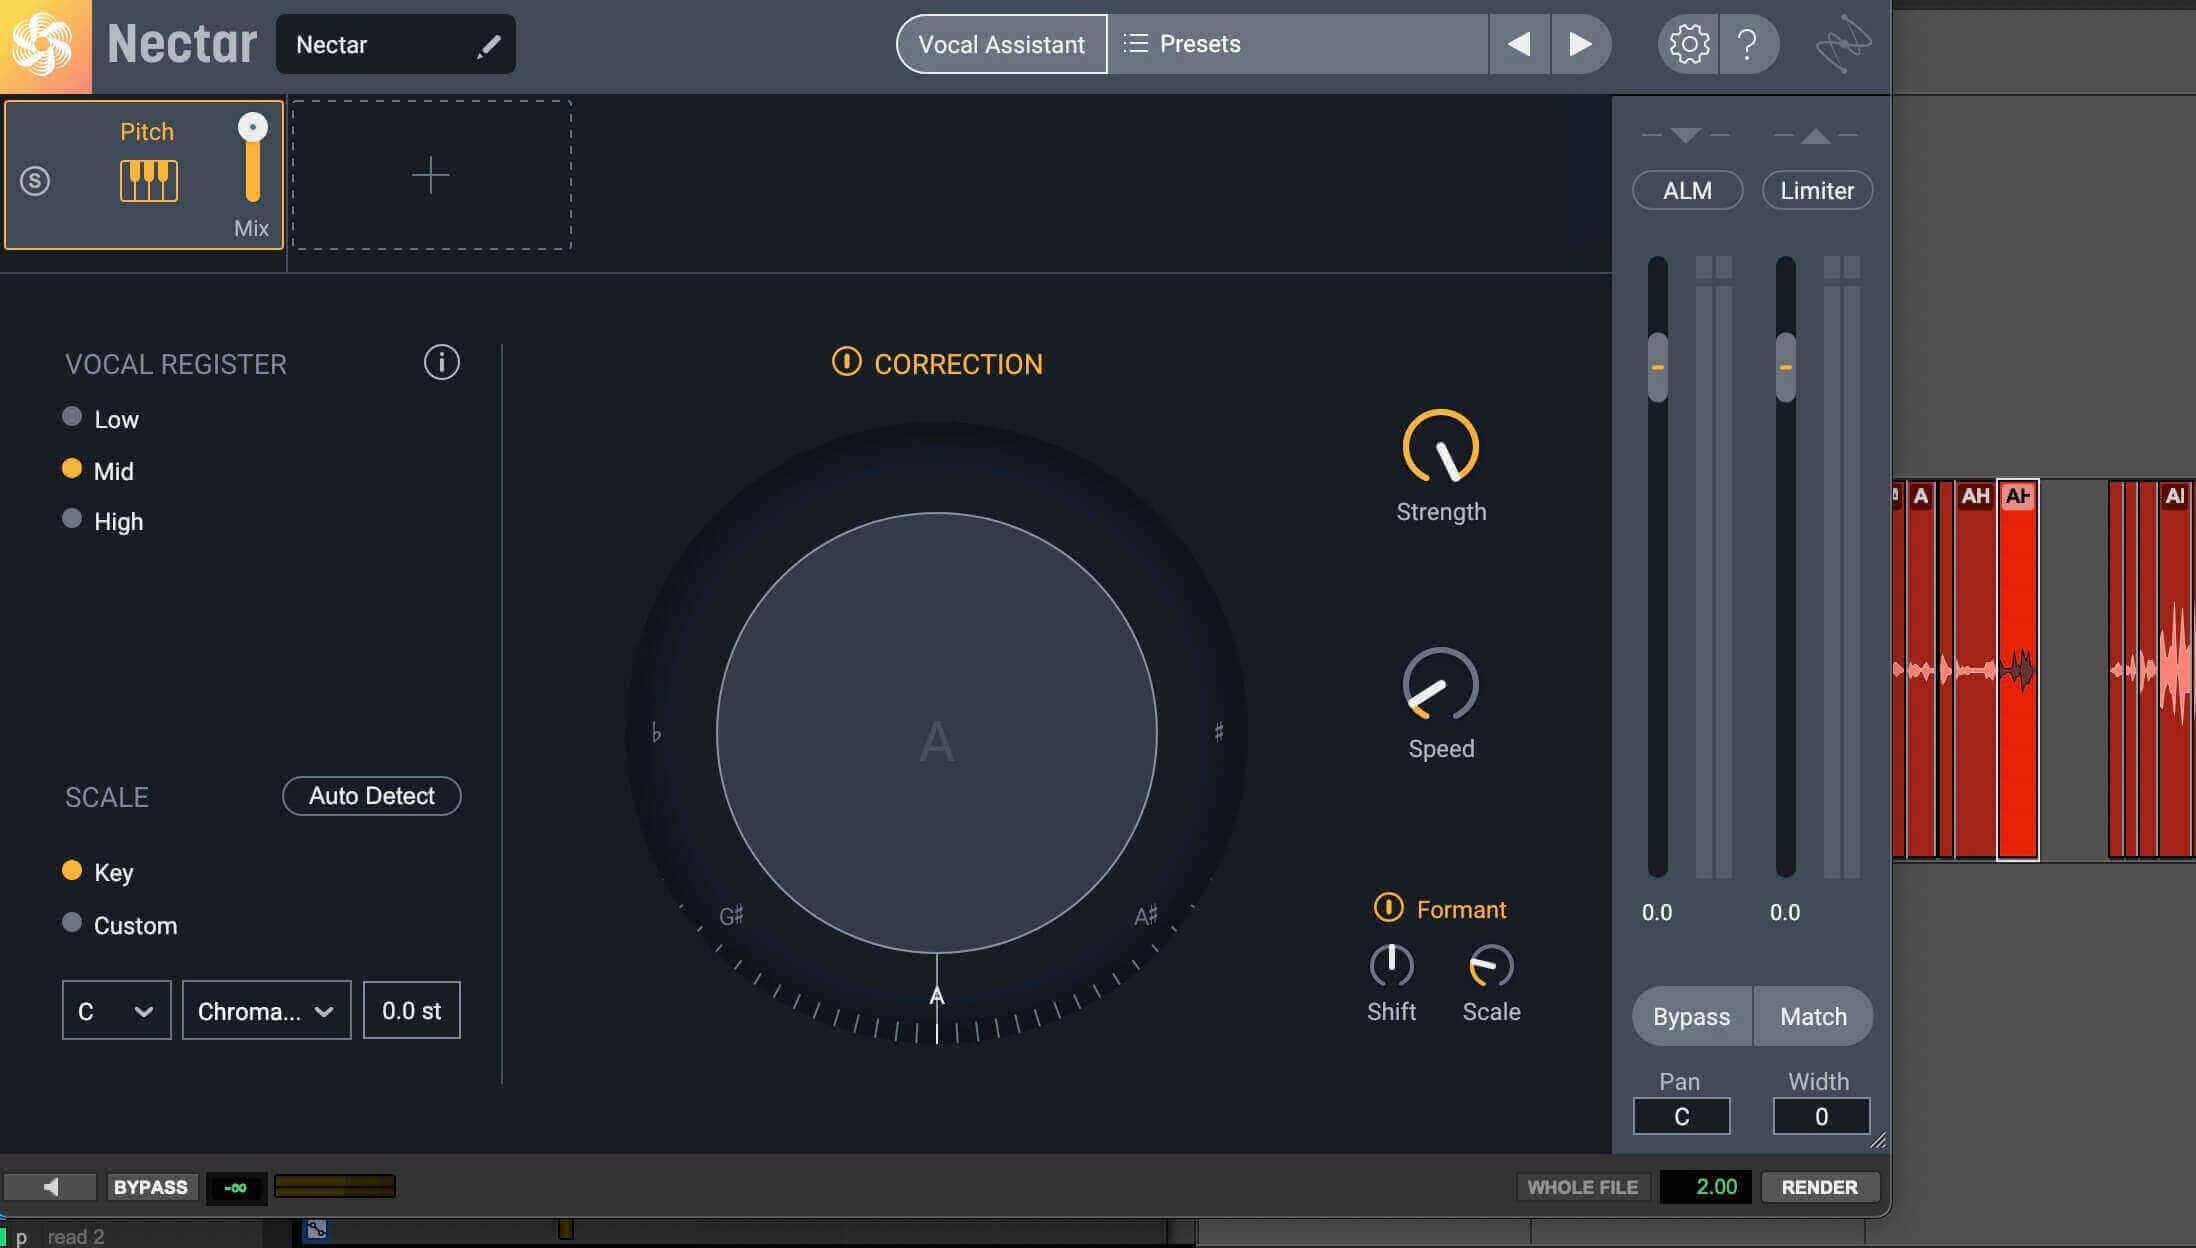The width and height of the screenshot is (2196, 1248).
Task: Select the Pitch module piano keys icon
Action: pyautogui.click(x=149, y=181)
